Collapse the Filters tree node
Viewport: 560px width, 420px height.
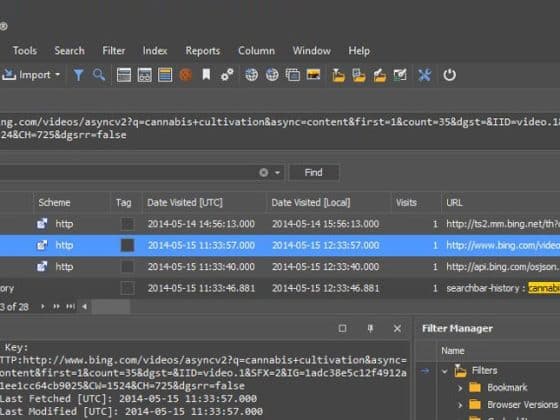point(445,371)
